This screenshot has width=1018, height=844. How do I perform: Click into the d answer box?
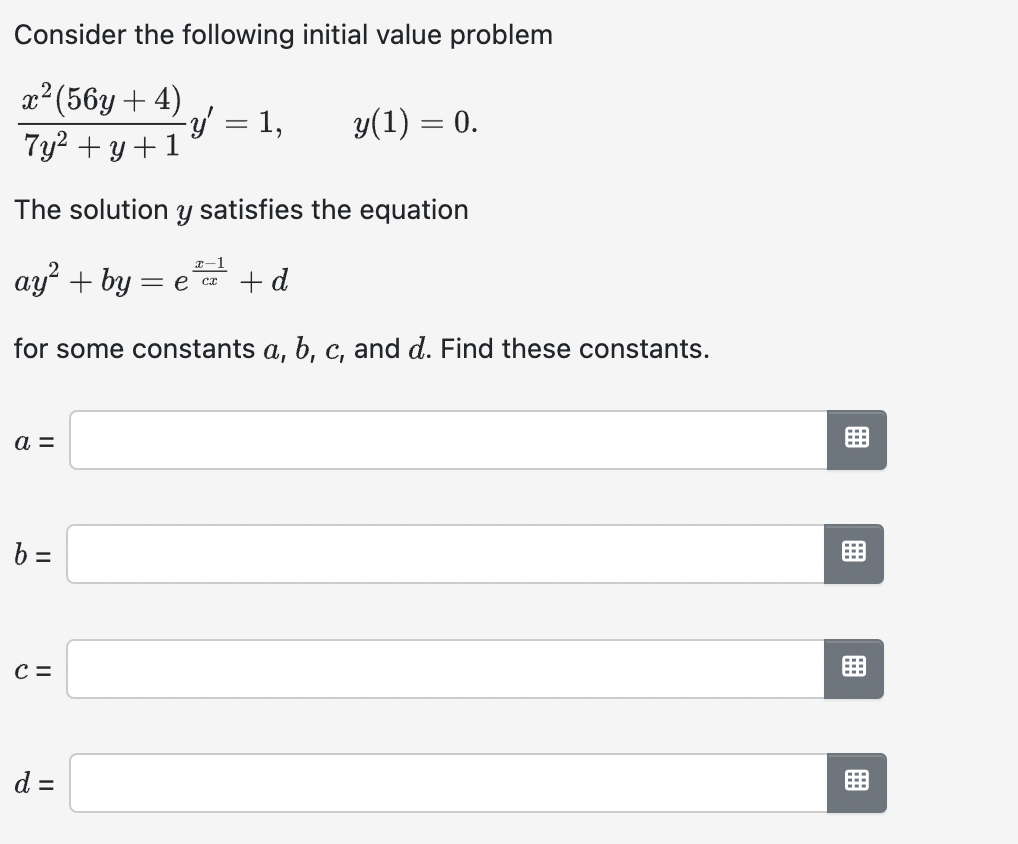pos(448,783)
